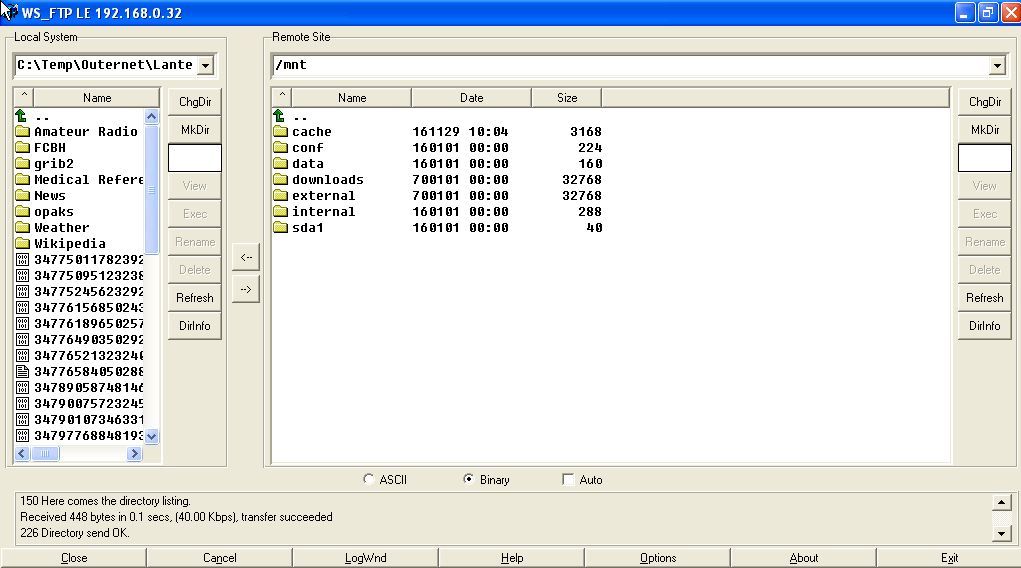1021x568 pixels.
Task: Select the Binary transfer mode
Action: pos(469,480)
